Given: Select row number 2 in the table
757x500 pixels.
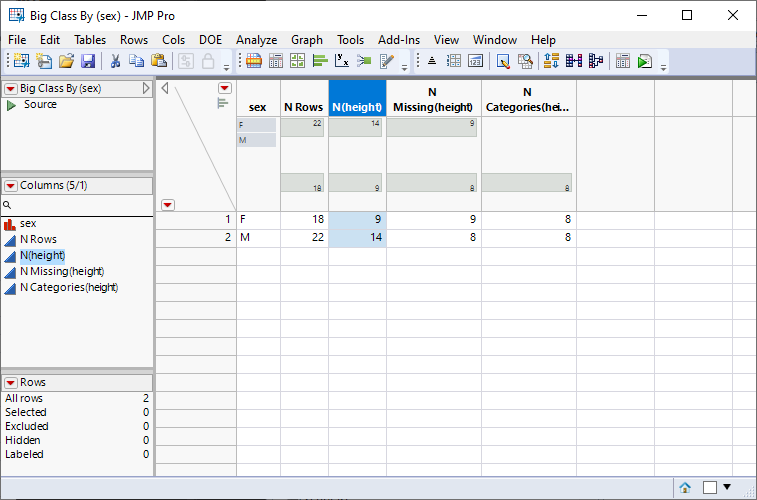Looking at the screenshot, I should pyautogui.click(x=196, y=237).
